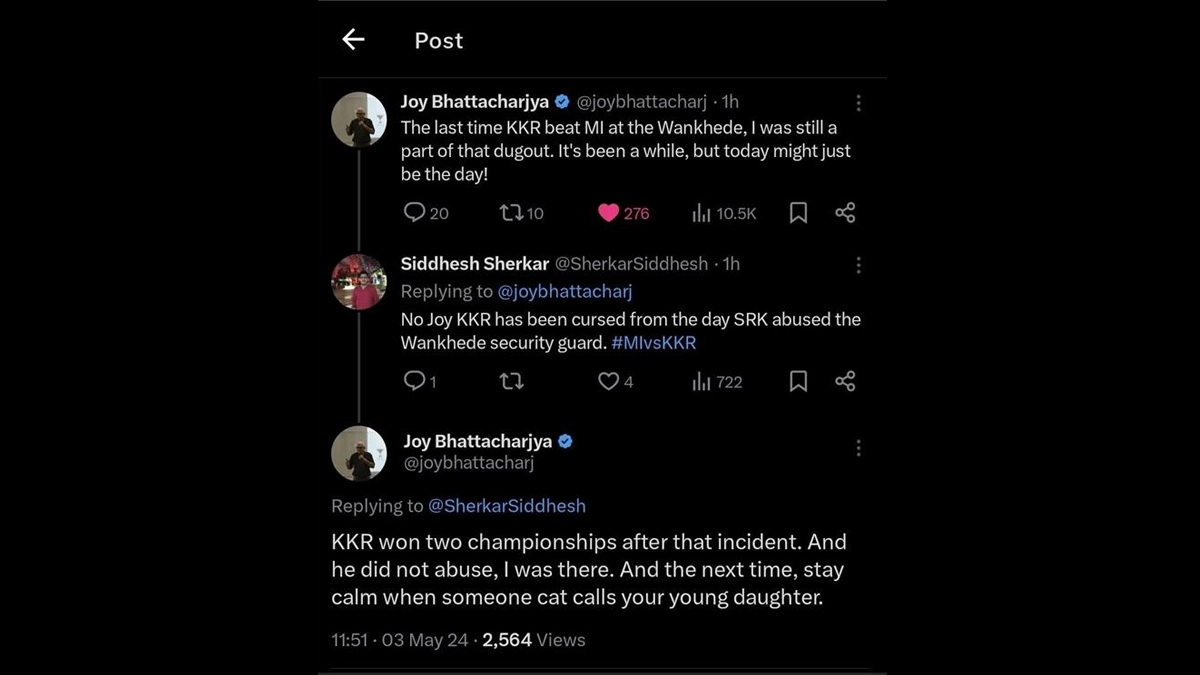This screenshot has width=1200, height=675.
Task: Open more options on Joy's final reply
Action: click(858, 448)
